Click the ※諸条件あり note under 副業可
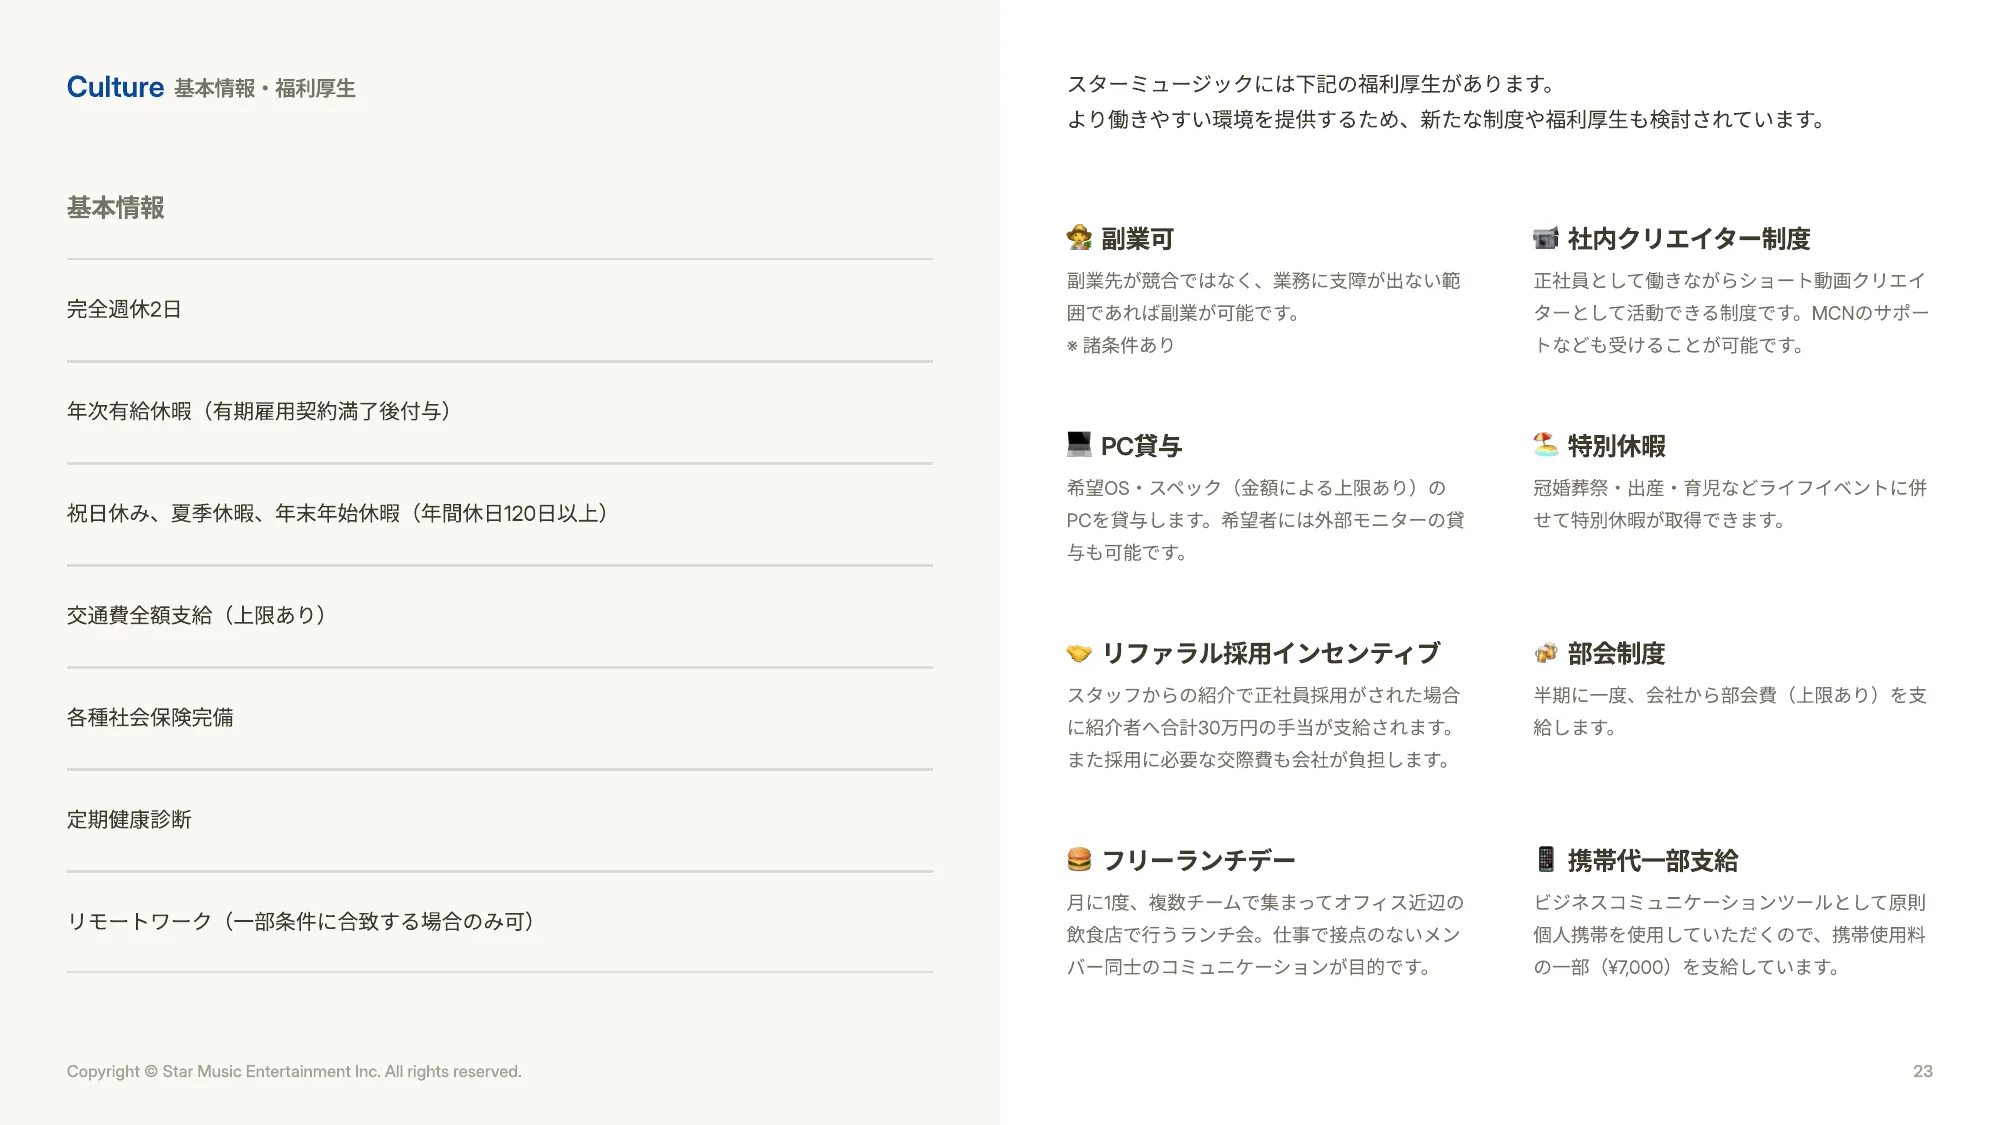The width and height of the screenshot is (2000, 1125). pyautogui.click(x=1121, y=345)
